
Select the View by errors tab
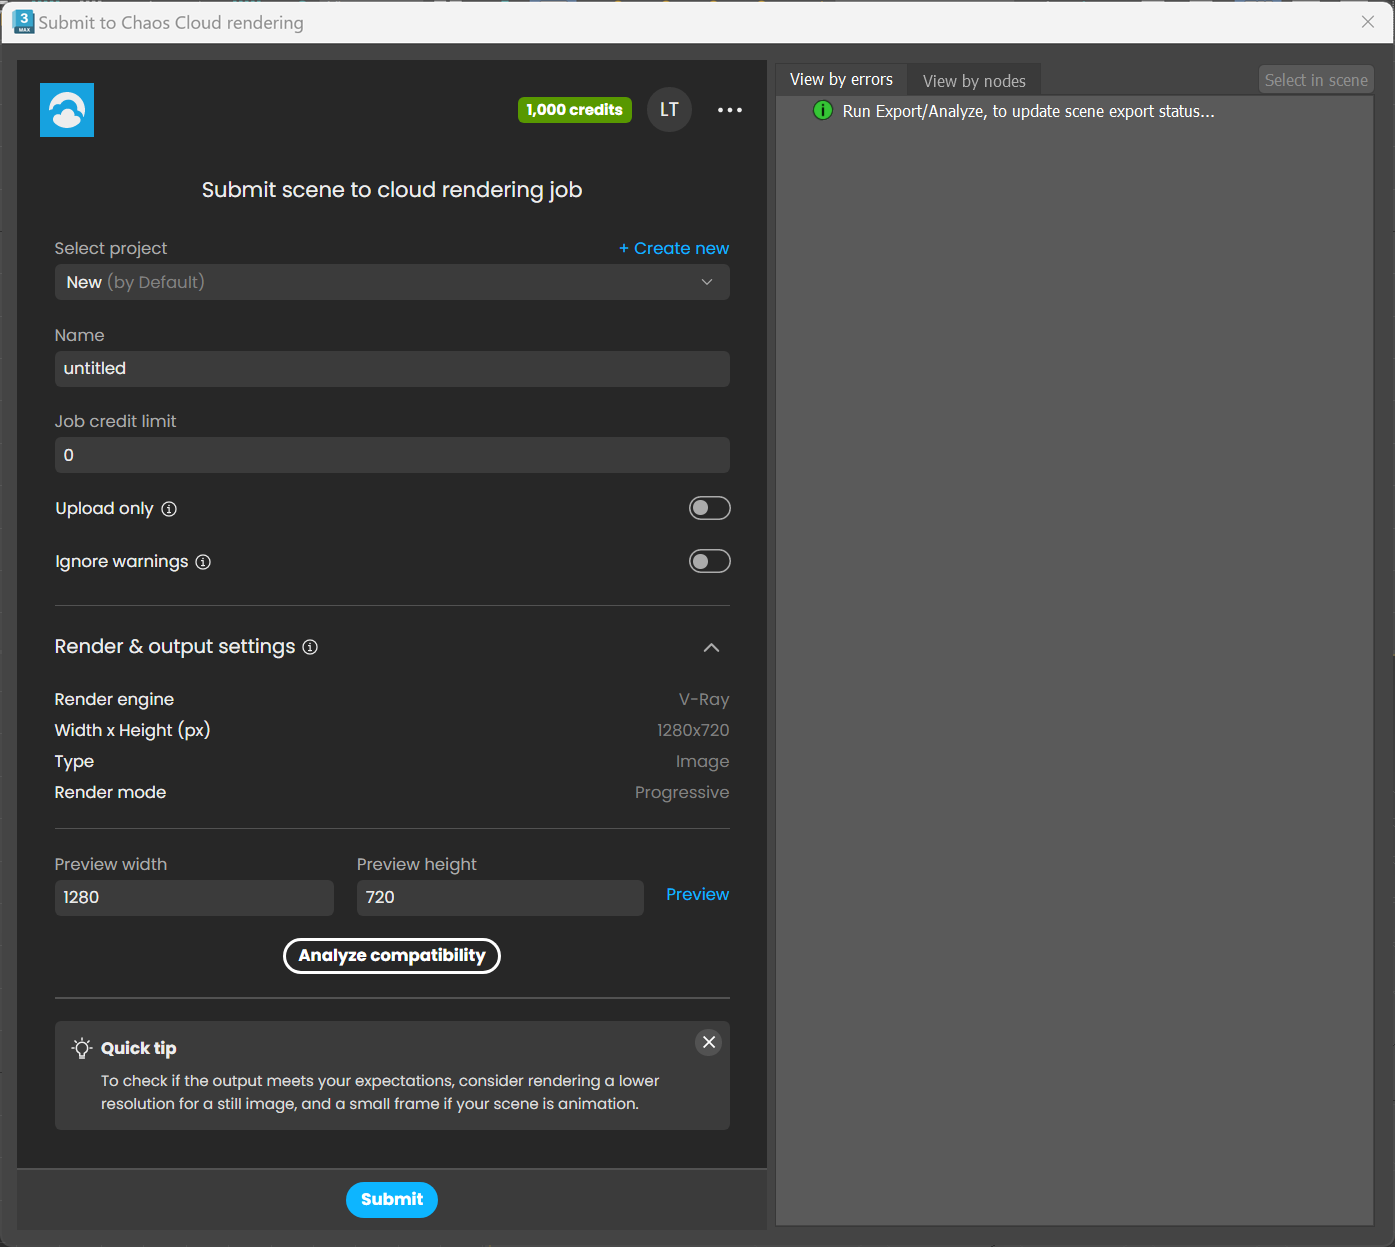tap(841, 79)
